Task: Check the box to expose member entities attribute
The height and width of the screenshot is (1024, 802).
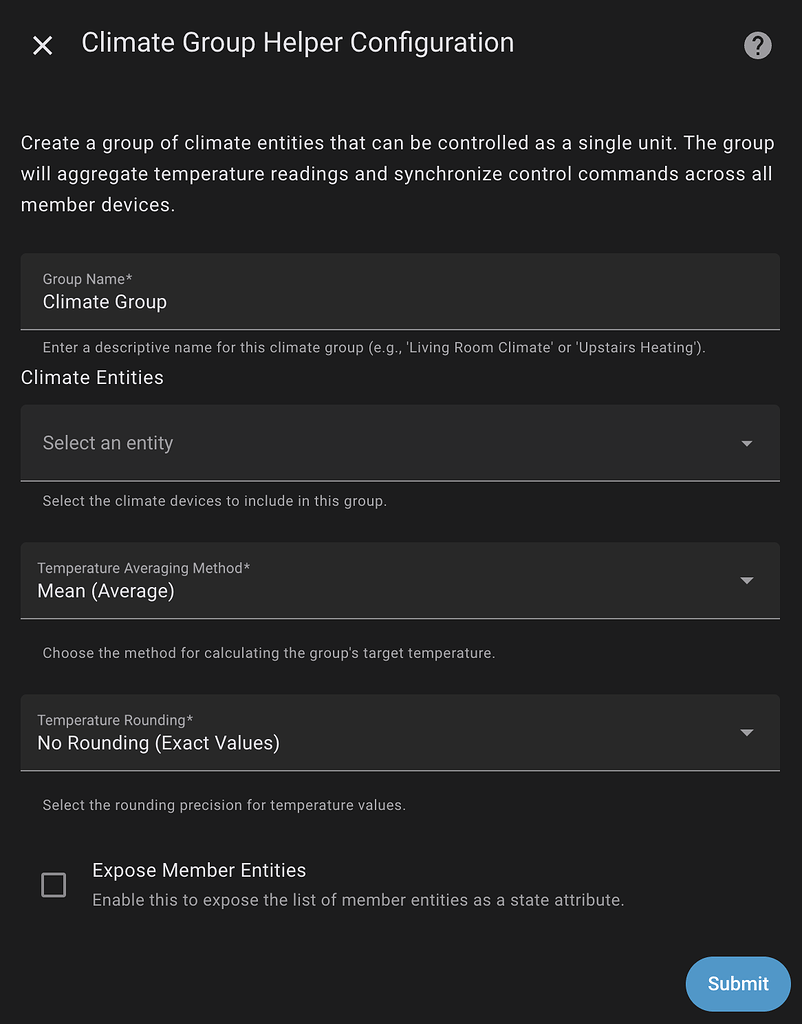Action: click(54, 885)
